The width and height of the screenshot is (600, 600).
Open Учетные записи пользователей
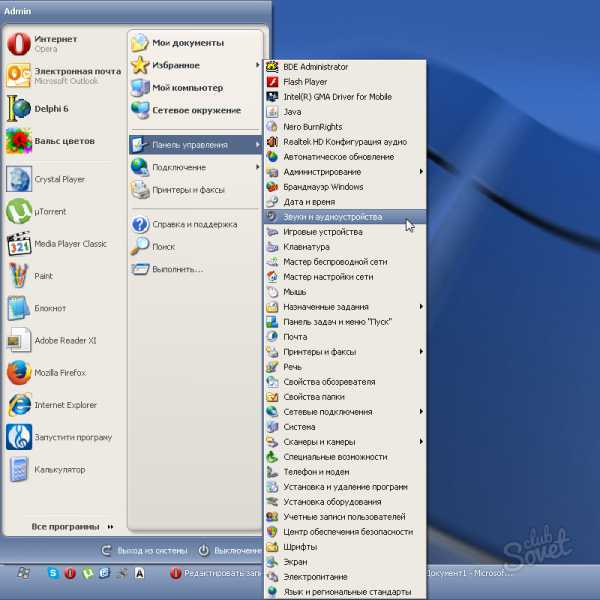click(345, 517)
